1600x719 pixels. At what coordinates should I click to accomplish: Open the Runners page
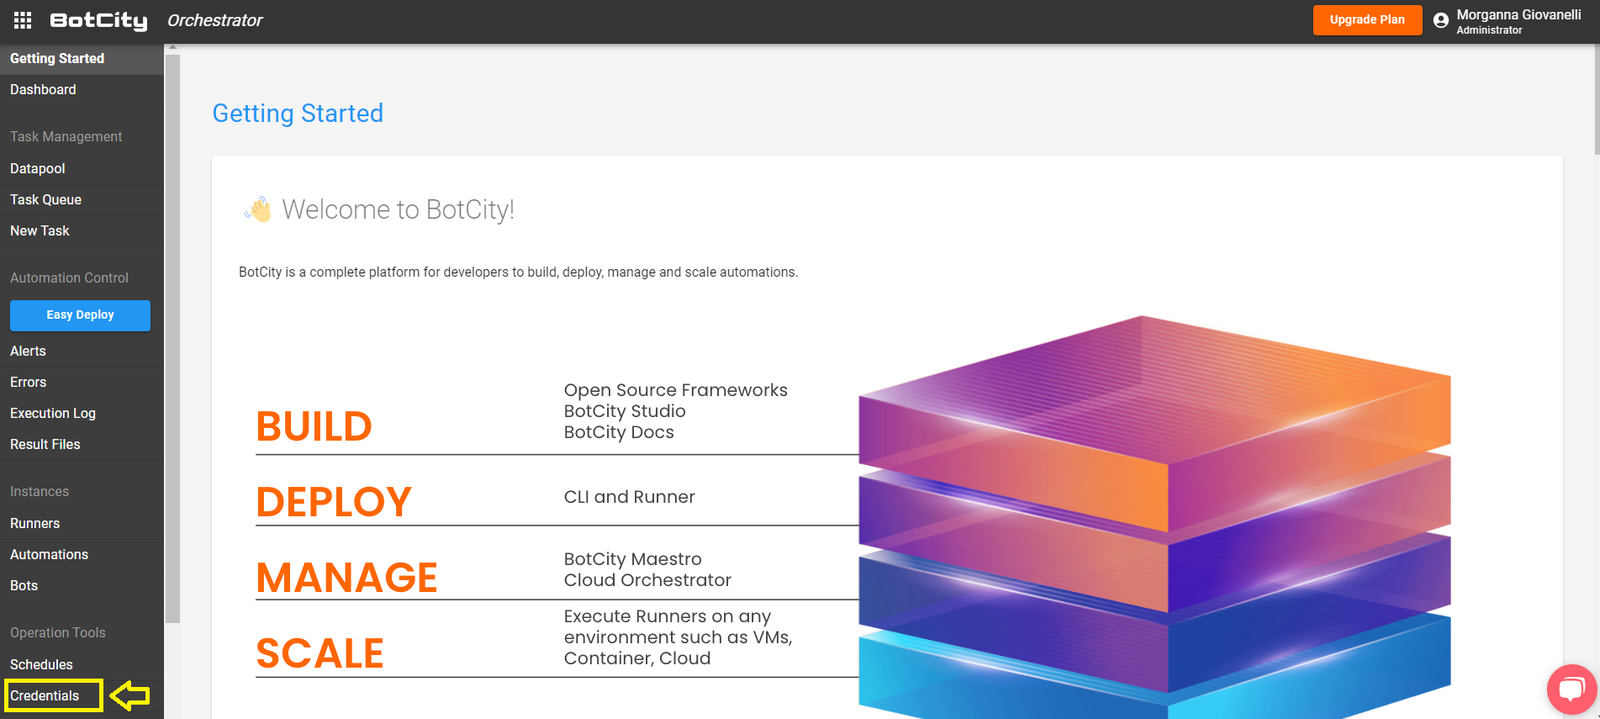(x=82, y=524)
